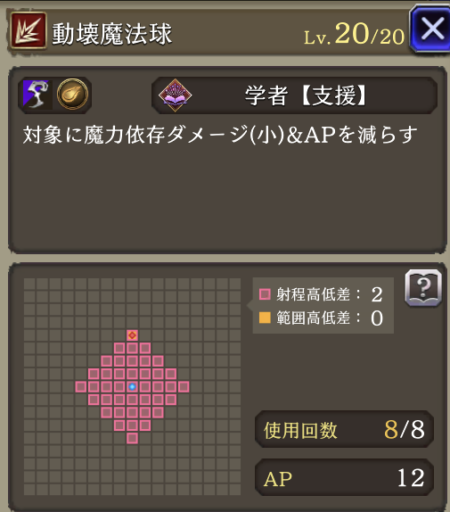Click the 動壊魔法球 skill name title

click(112, 34)
